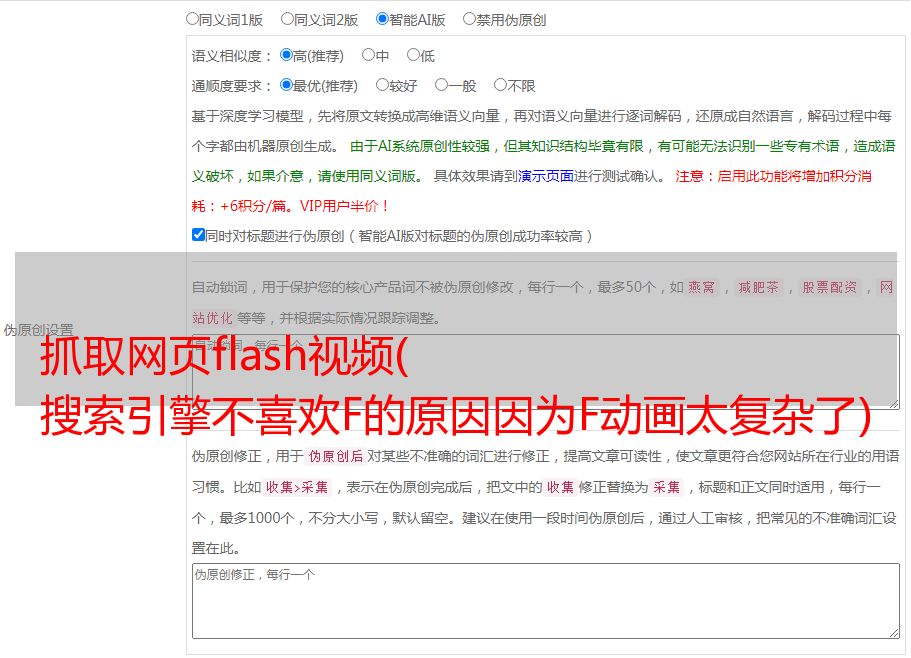Click the 伪原创设置 section label
911x658 pixels.
pyautogui.click(x=38, y=330)
